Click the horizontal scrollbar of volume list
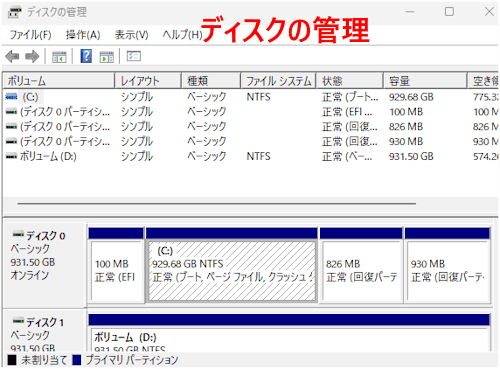The height and width of the screenshot is (369, 500). (x=217, y=203)
